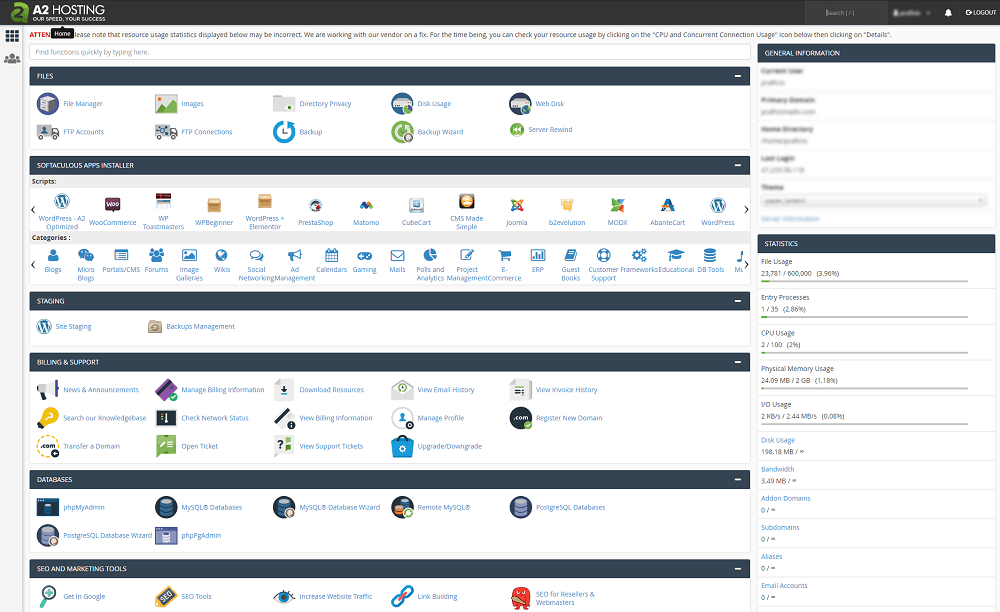Open Email Accounts statistics link
The width and height of the screenshot is (1000, 612).
coord(784,586)
